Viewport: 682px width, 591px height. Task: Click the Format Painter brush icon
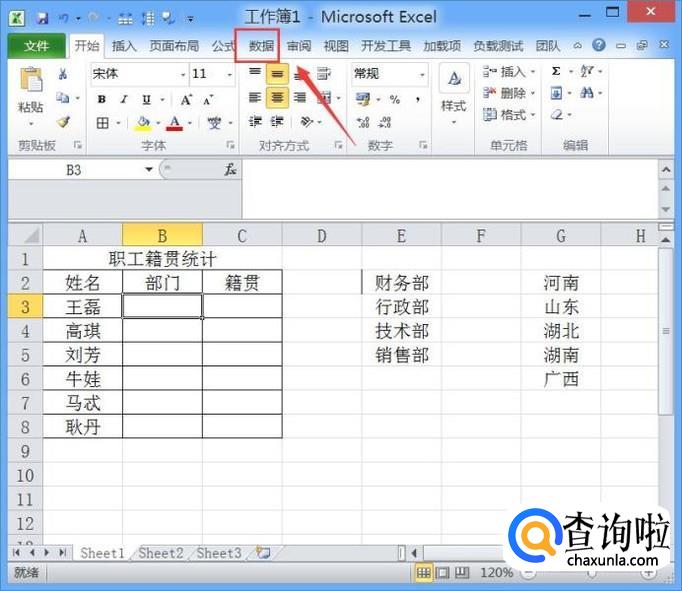pyautogui.click(x=63, y=122)
